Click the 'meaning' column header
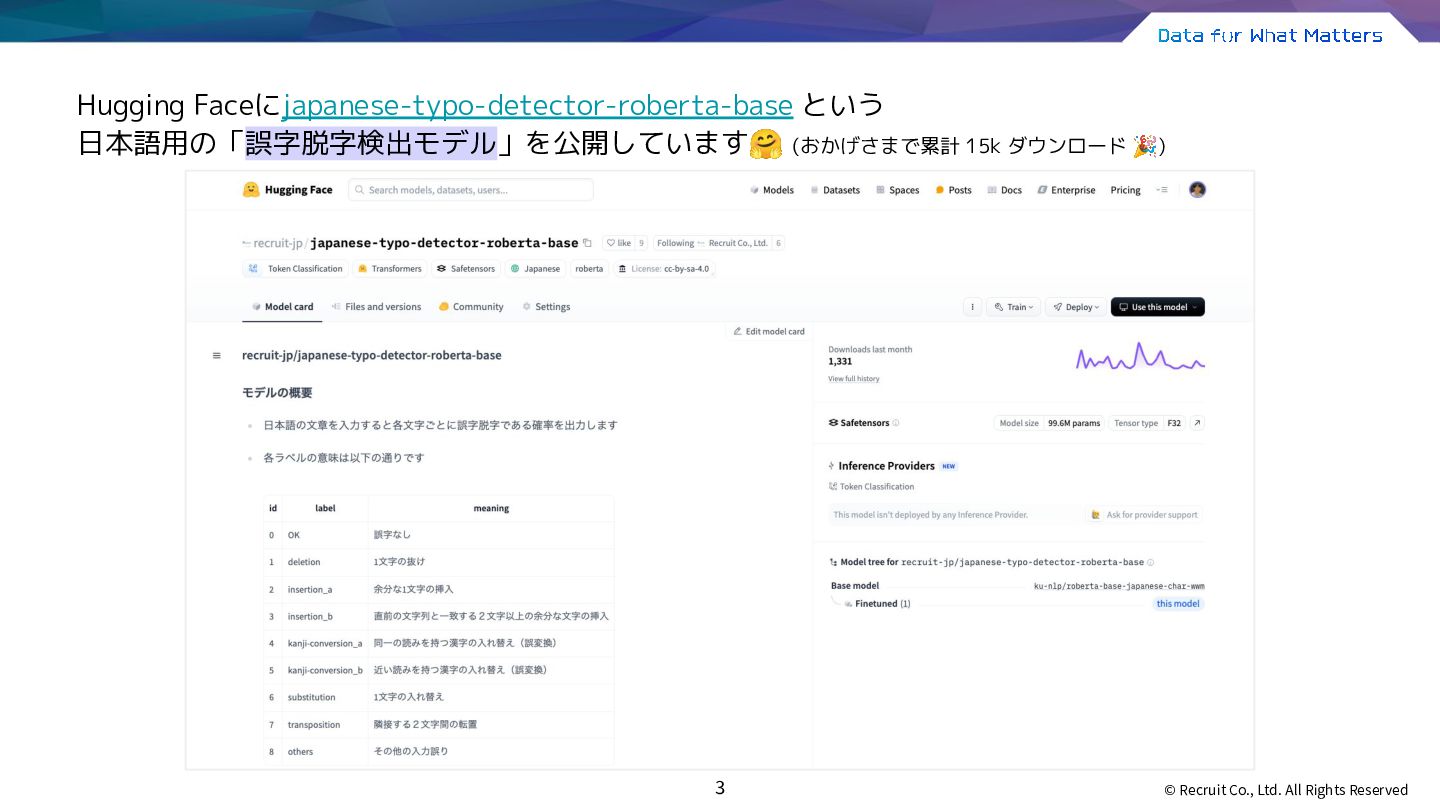This screenshot has width=1440, height=810. click(x=491, y=508)
